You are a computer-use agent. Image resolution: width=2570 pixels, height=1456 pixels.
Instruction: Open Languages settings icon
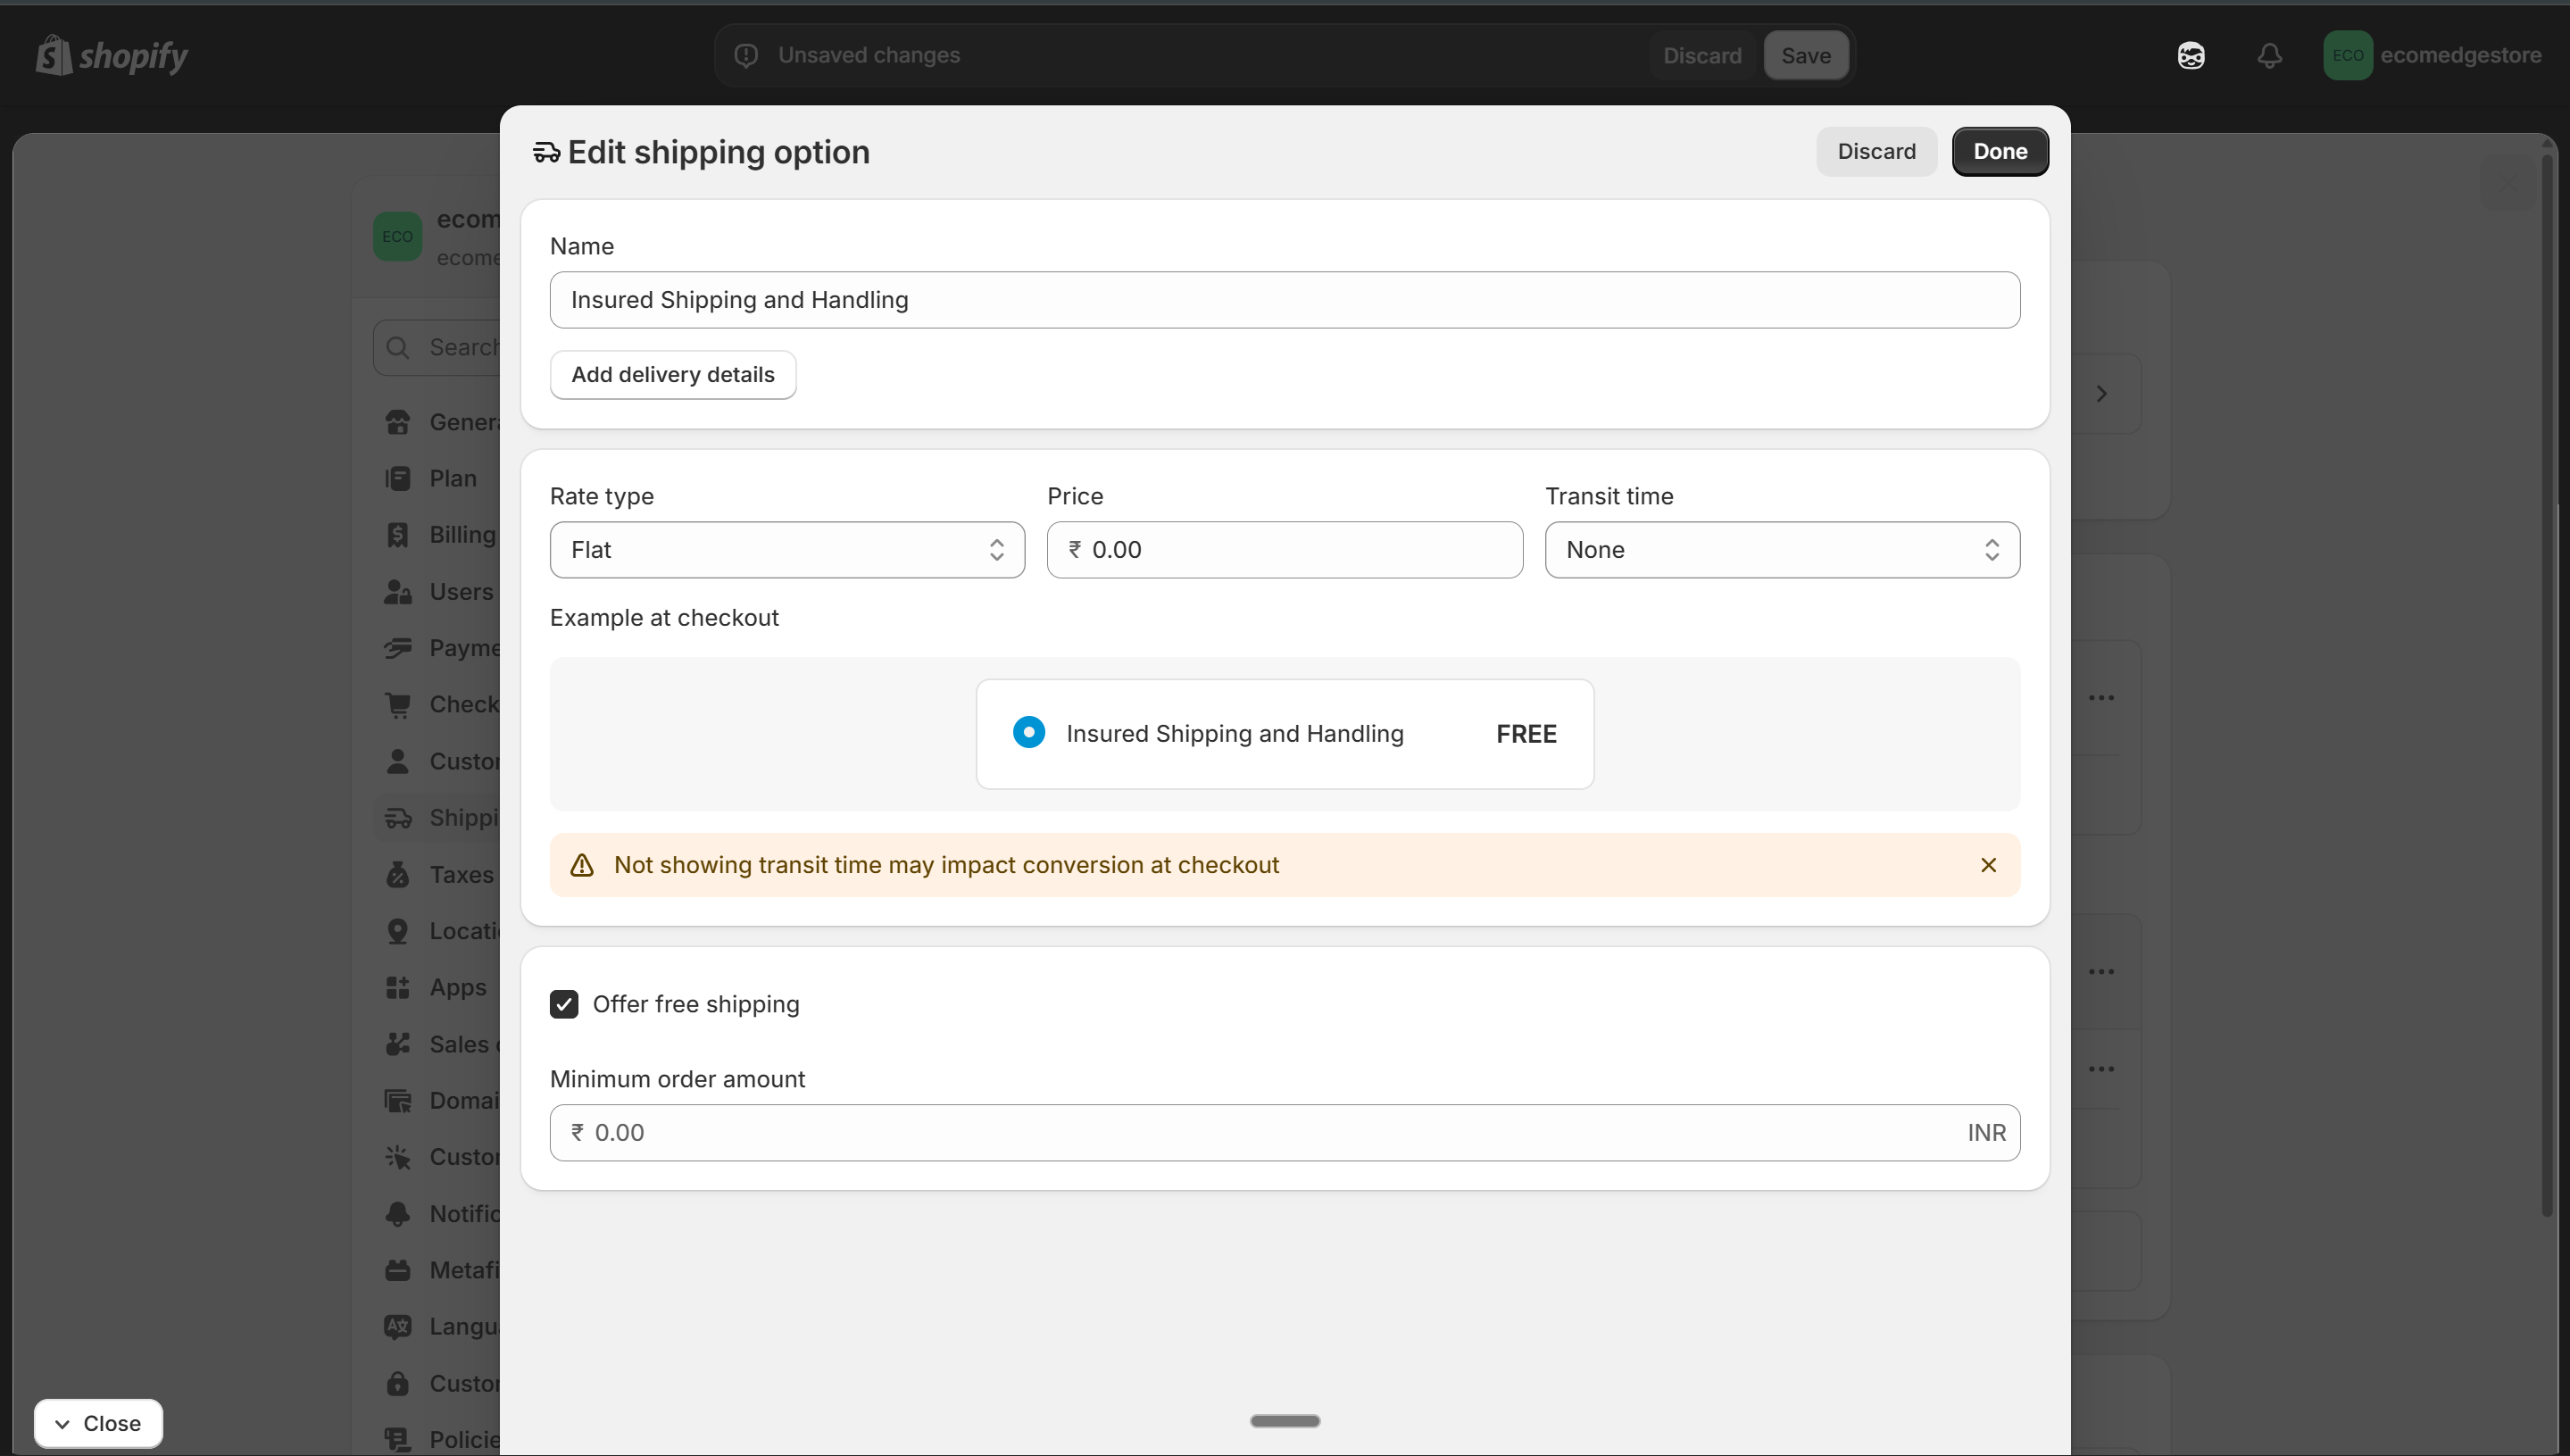click(x=399, y=1325)
